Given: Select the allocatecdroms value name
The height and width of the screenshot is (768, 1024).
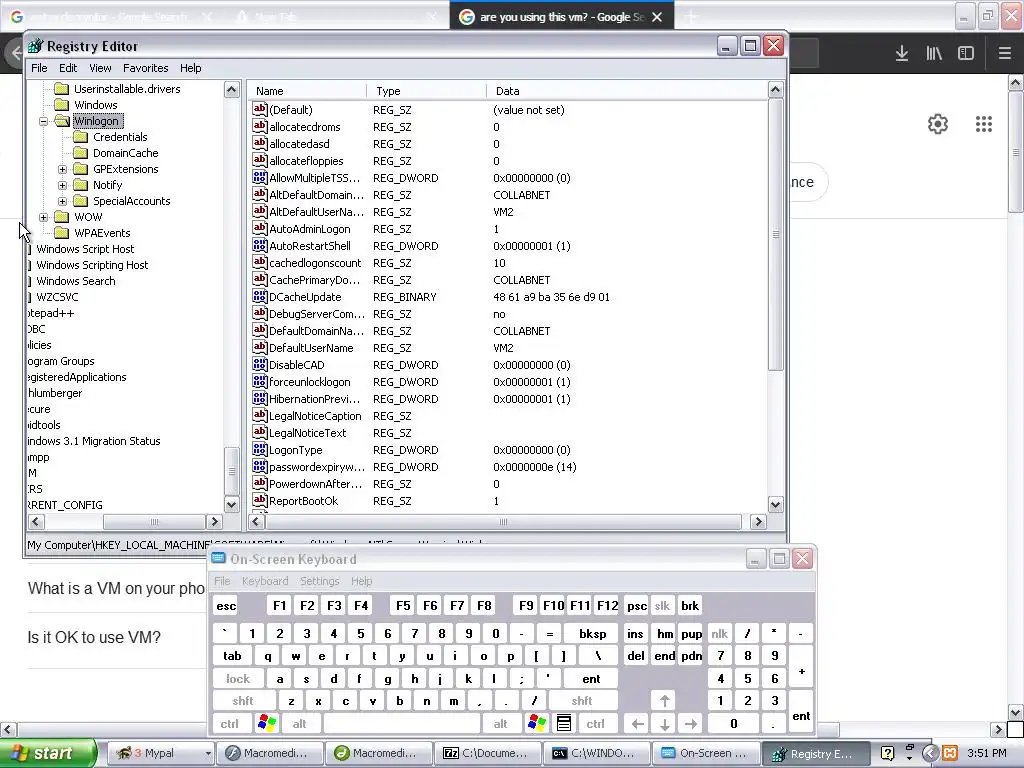Looking at the screenshot, I should pyautogui.click(x=304, y=127).
